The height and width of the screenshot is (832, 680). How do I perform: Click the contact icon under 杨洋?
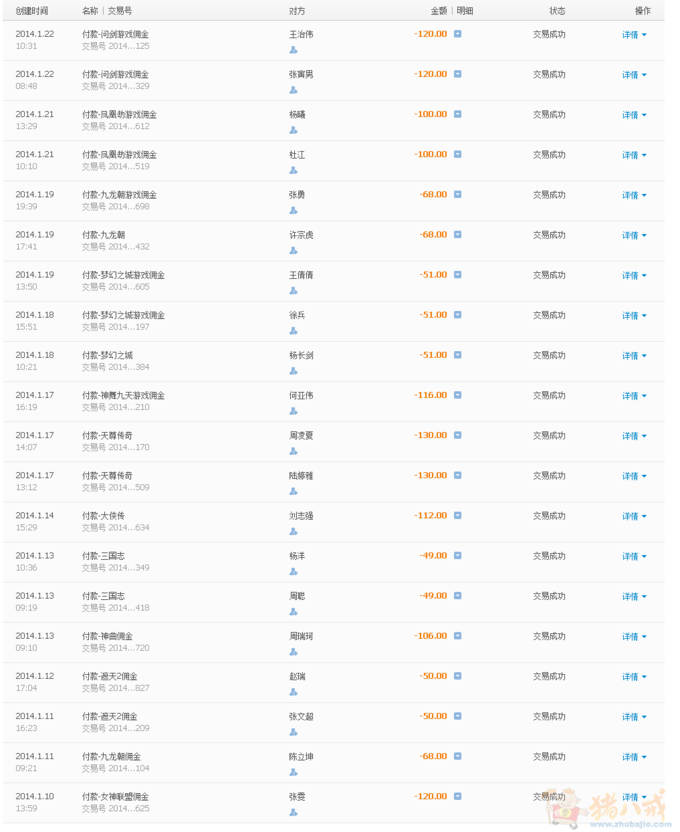click(293, 571)
